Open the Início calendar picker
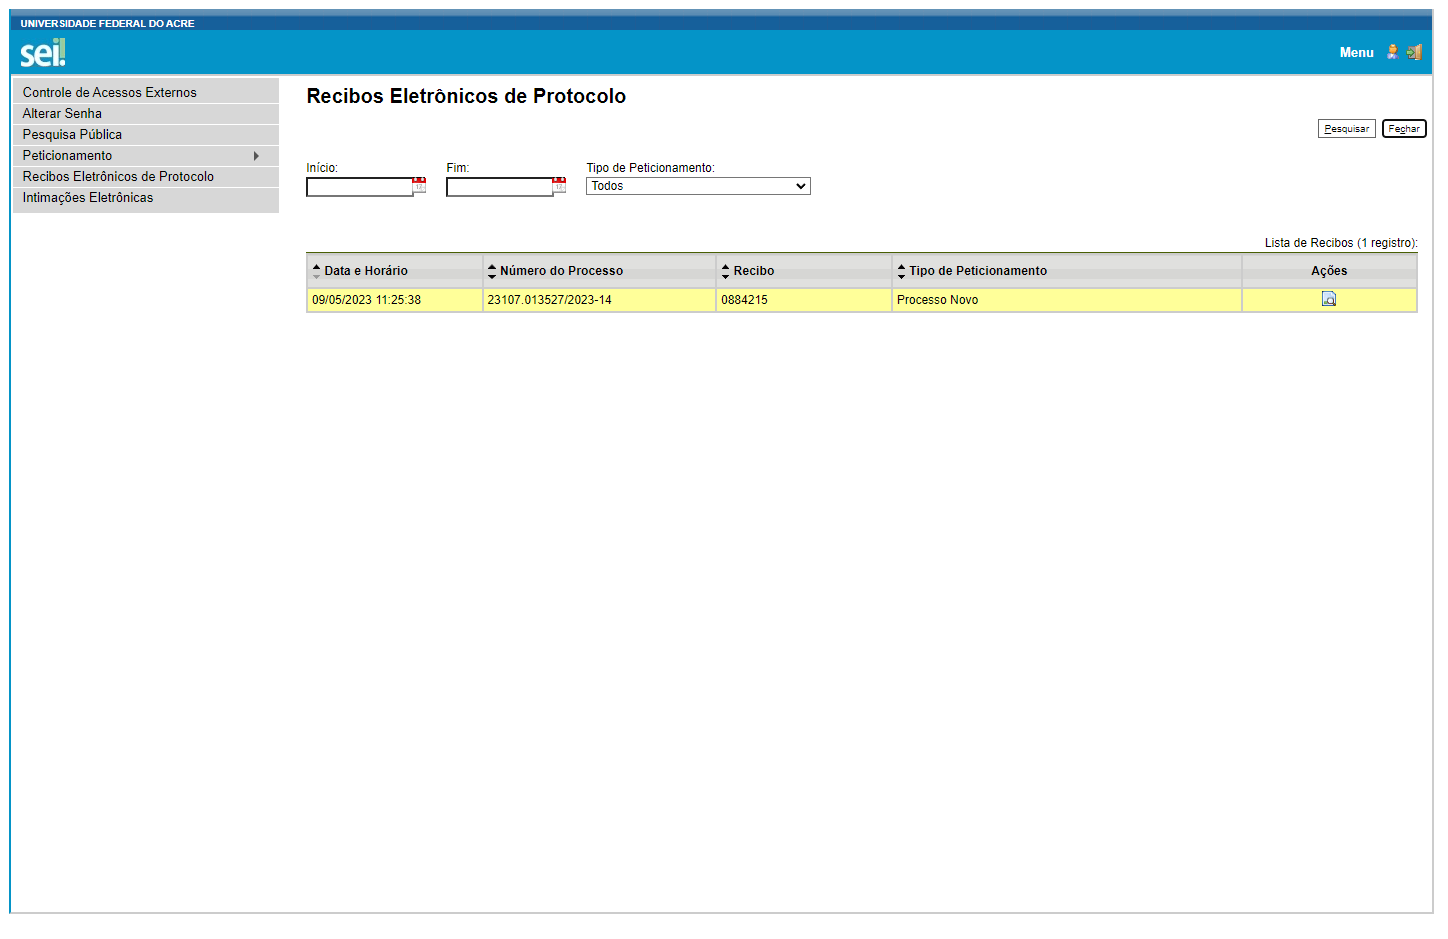 (x=419, y=185)
